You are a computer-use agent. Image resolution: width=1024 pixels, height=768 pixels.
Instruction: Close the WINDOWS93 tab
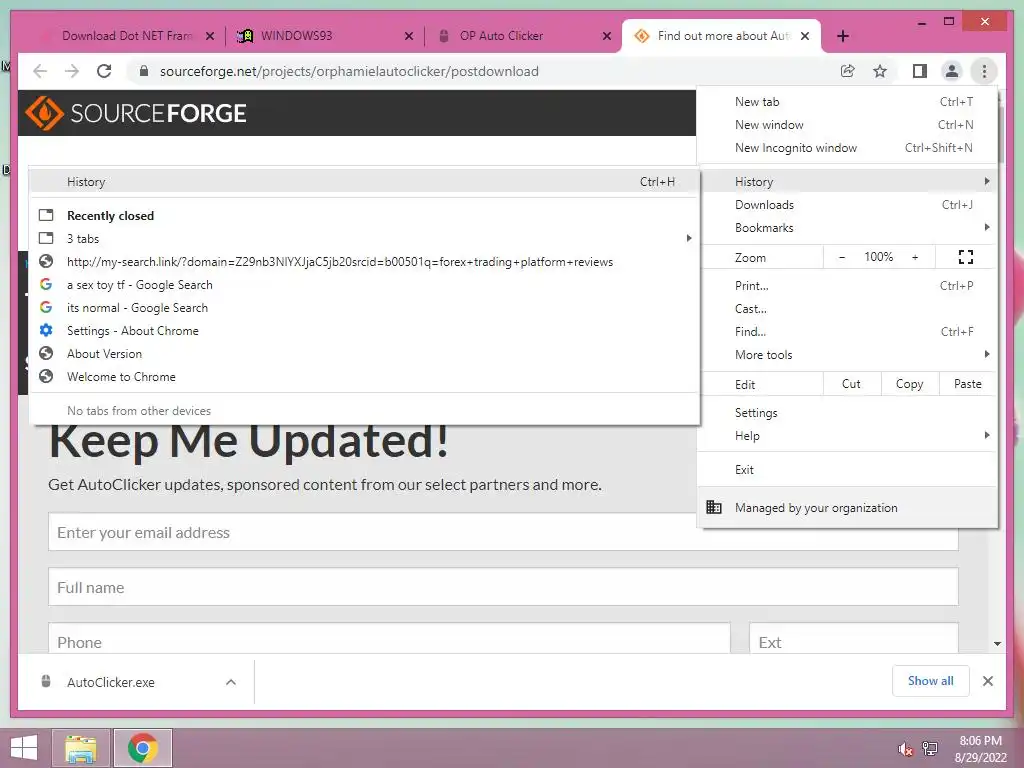409,36
